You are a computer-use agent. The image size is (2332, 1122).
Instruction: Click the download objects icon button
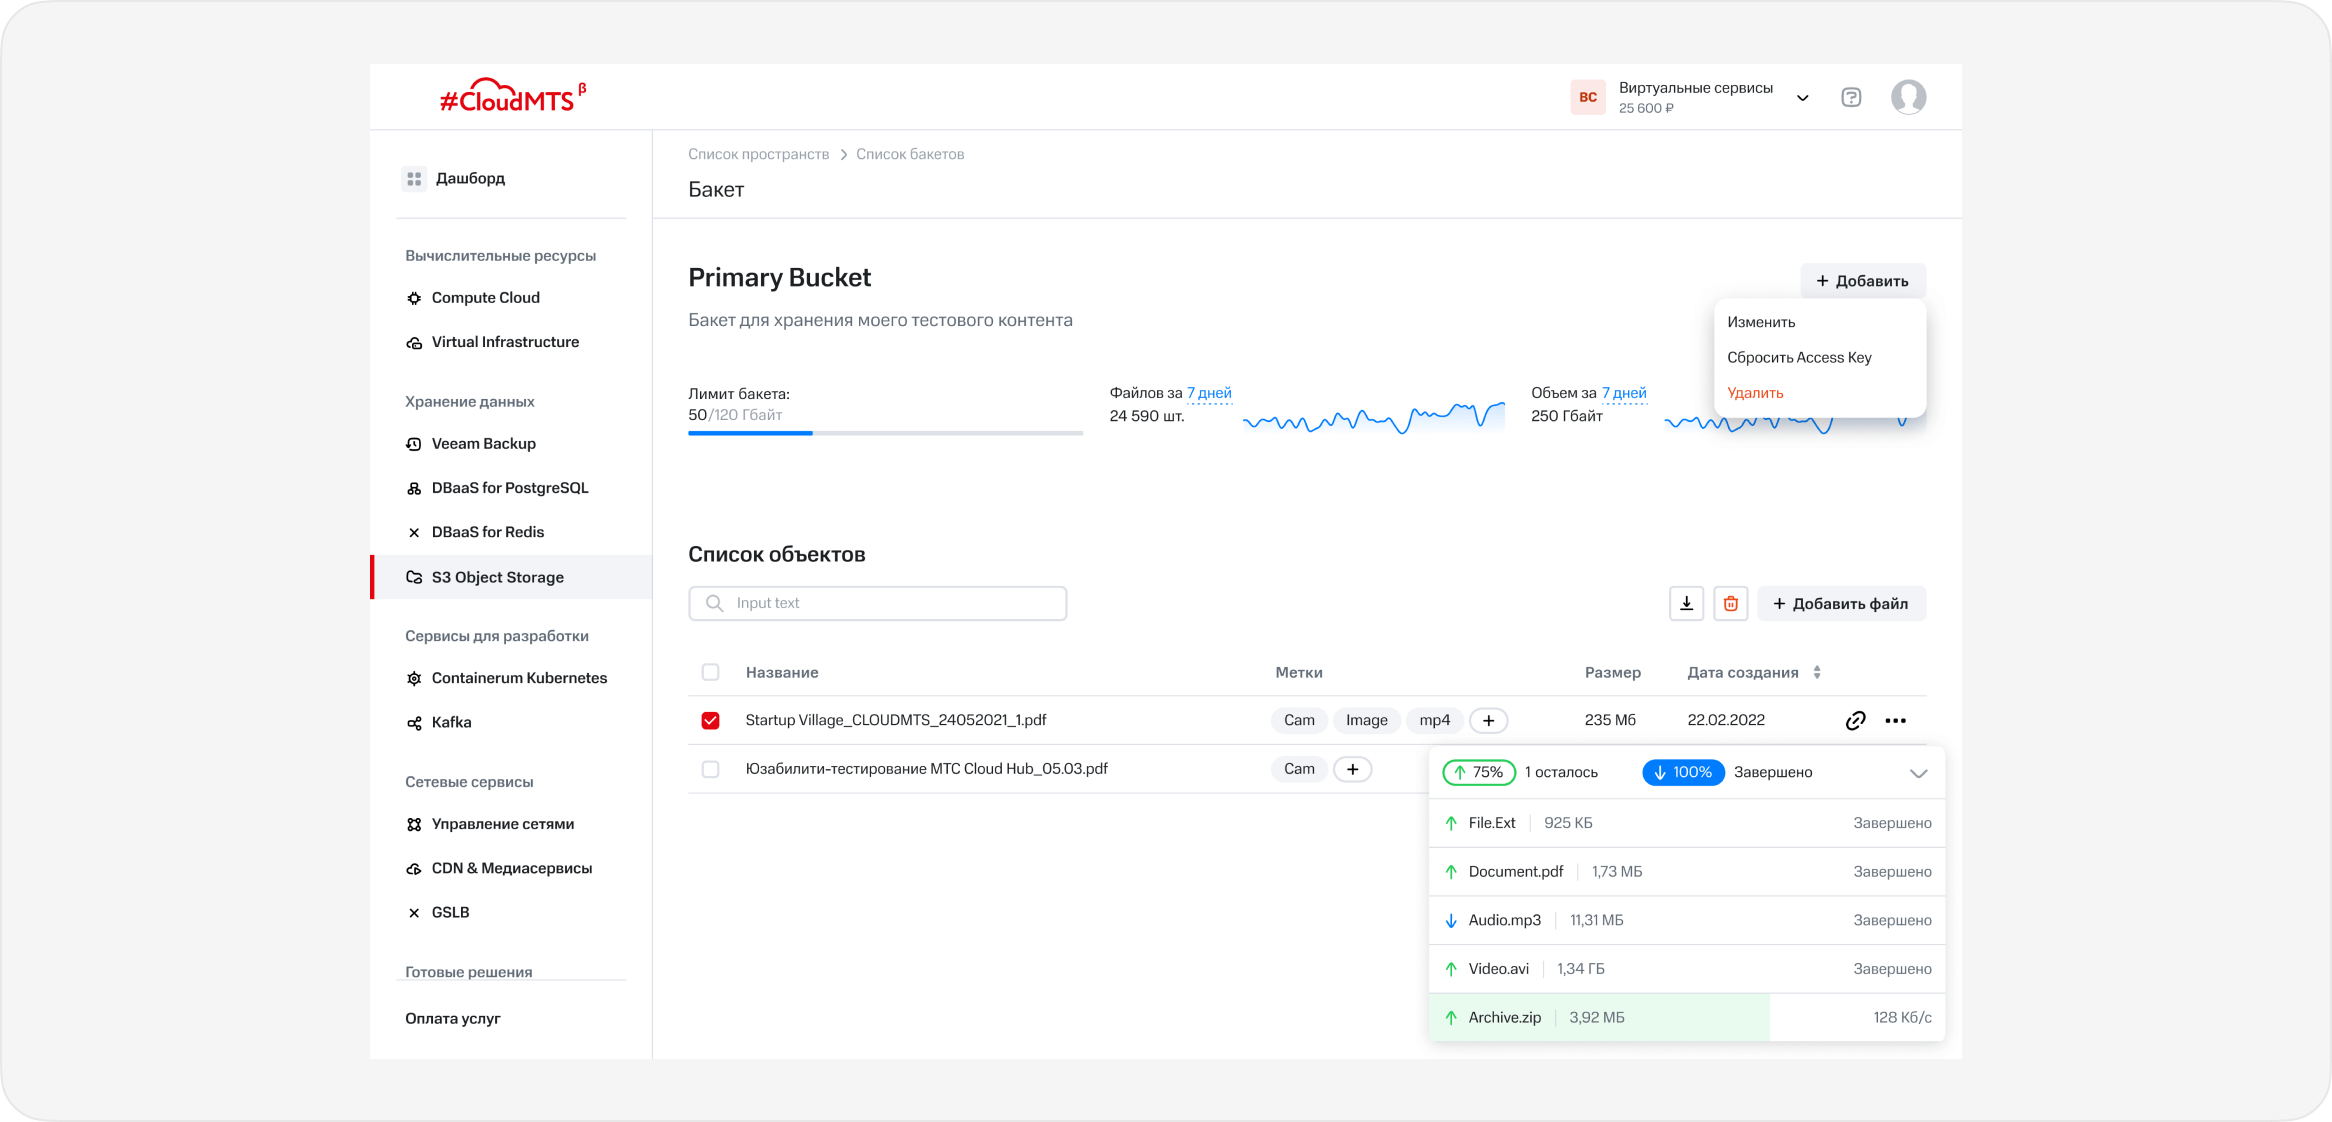(1686, 603)
